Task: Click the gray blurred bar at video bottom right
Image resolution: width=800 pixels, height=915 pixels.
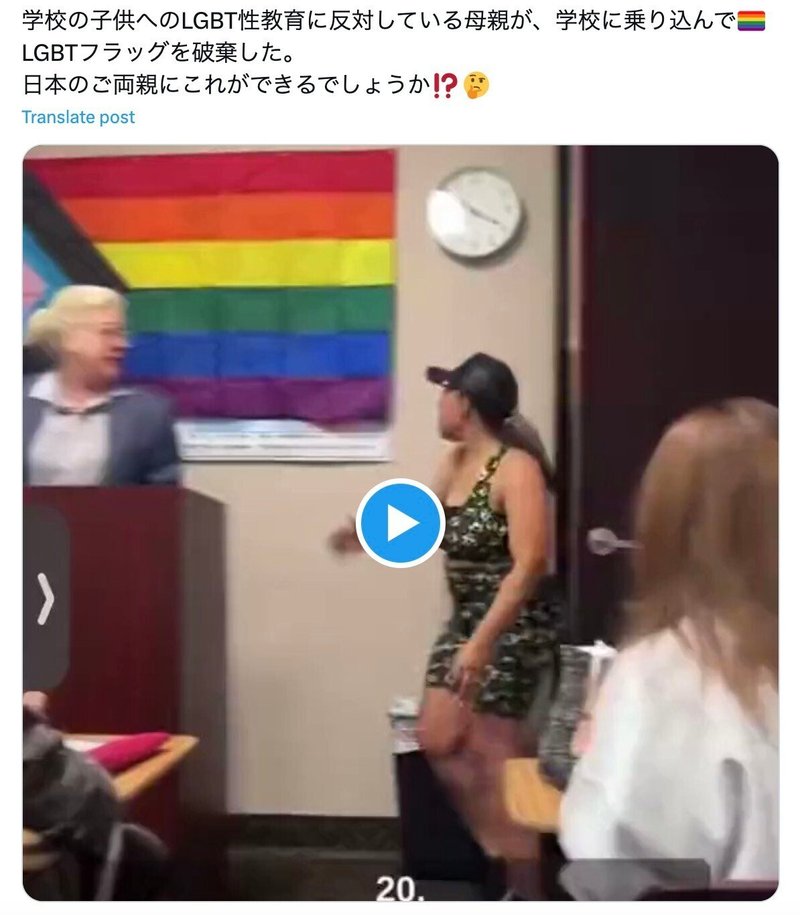Action: [x=635, y=876]
